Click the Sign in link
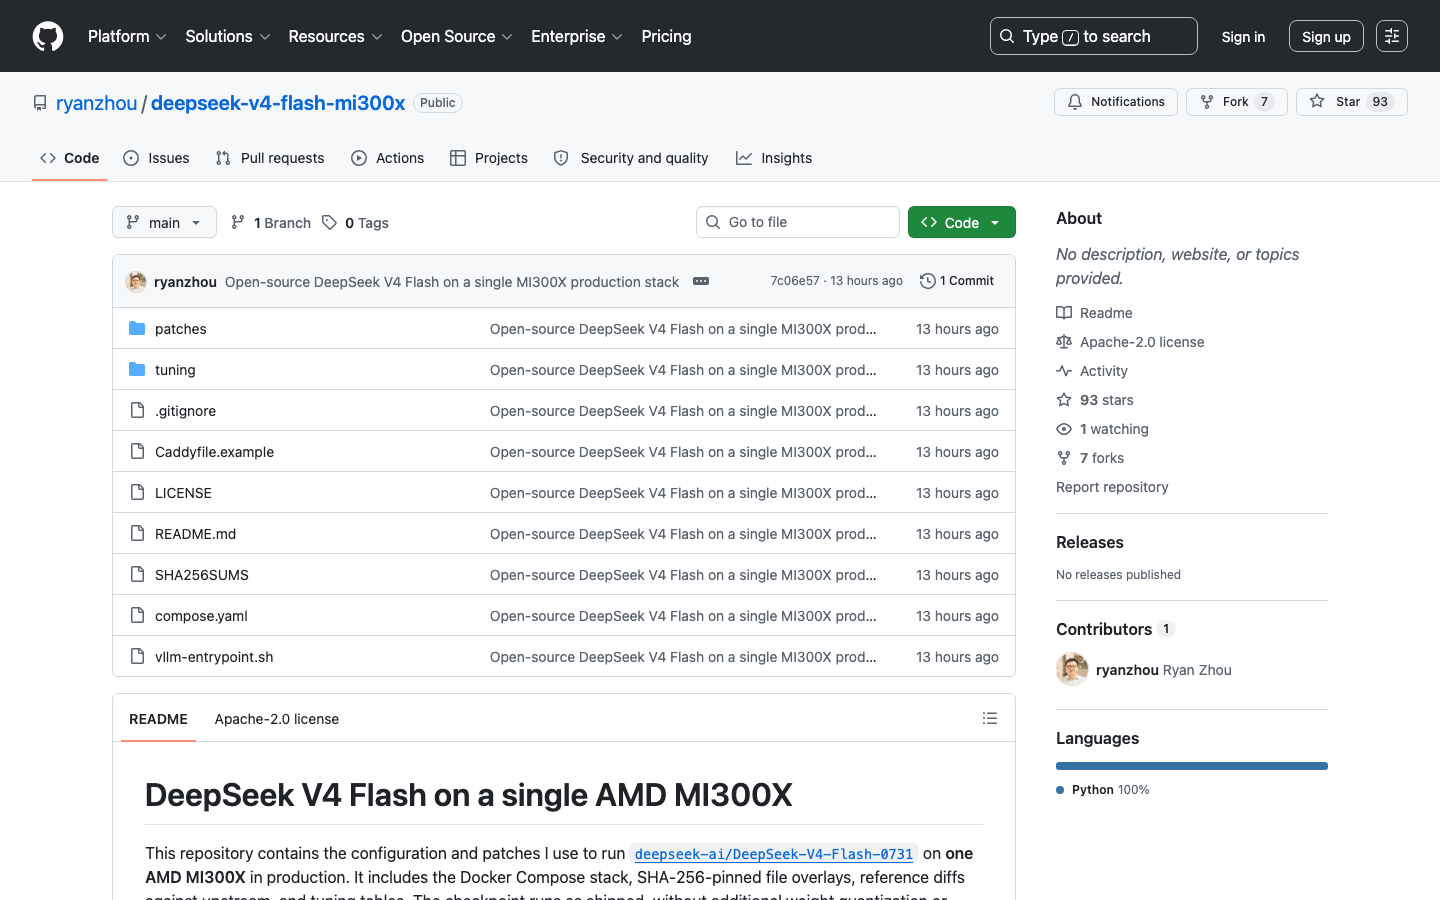The image size is (1440, 900). 1243,37
